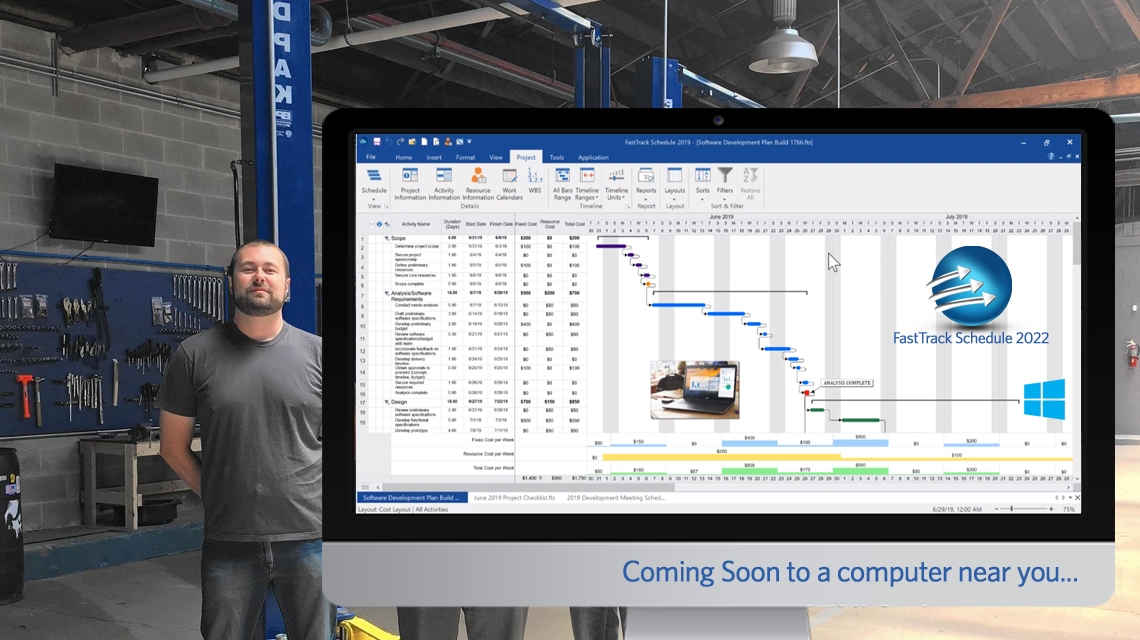Collapse the Scope activity group
The image size is (1140, 640).
(386, 237)
